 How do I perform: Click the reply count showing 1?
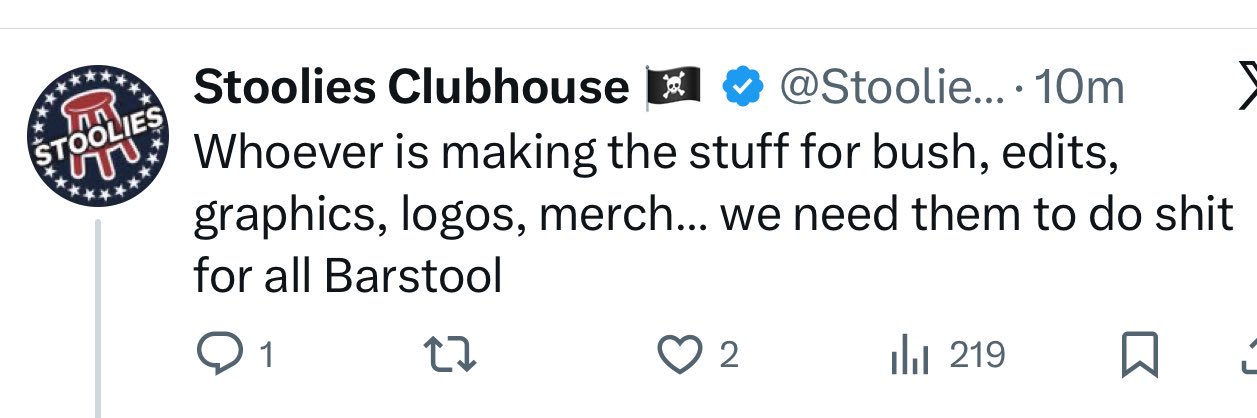tap(265, 356)
